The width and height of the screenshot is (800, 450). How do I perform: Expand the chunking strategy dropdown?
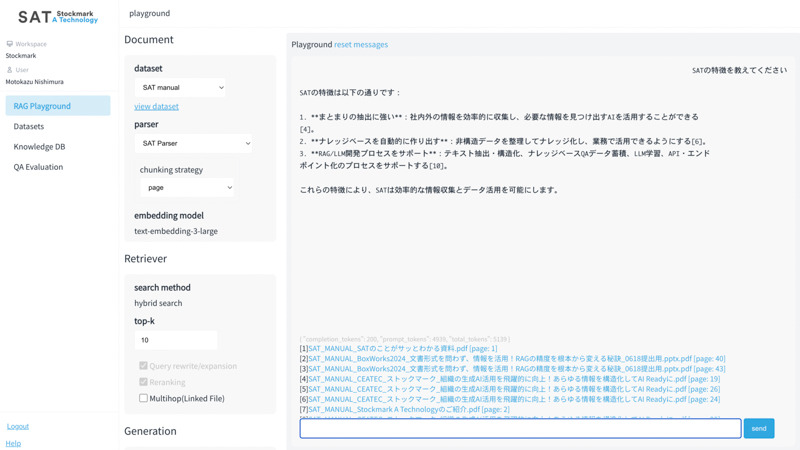click(187, 188)
